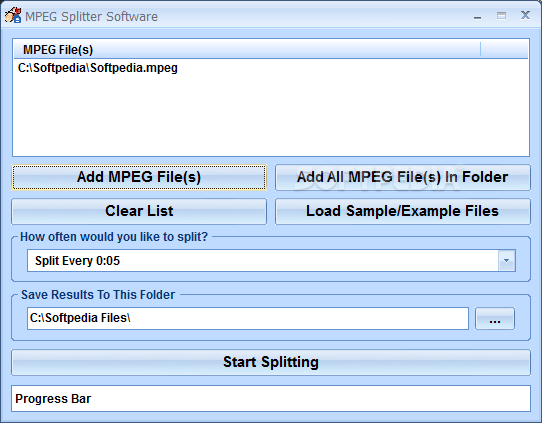Click inside the Split Every 0:05 combo box

(x=271, y=261)
